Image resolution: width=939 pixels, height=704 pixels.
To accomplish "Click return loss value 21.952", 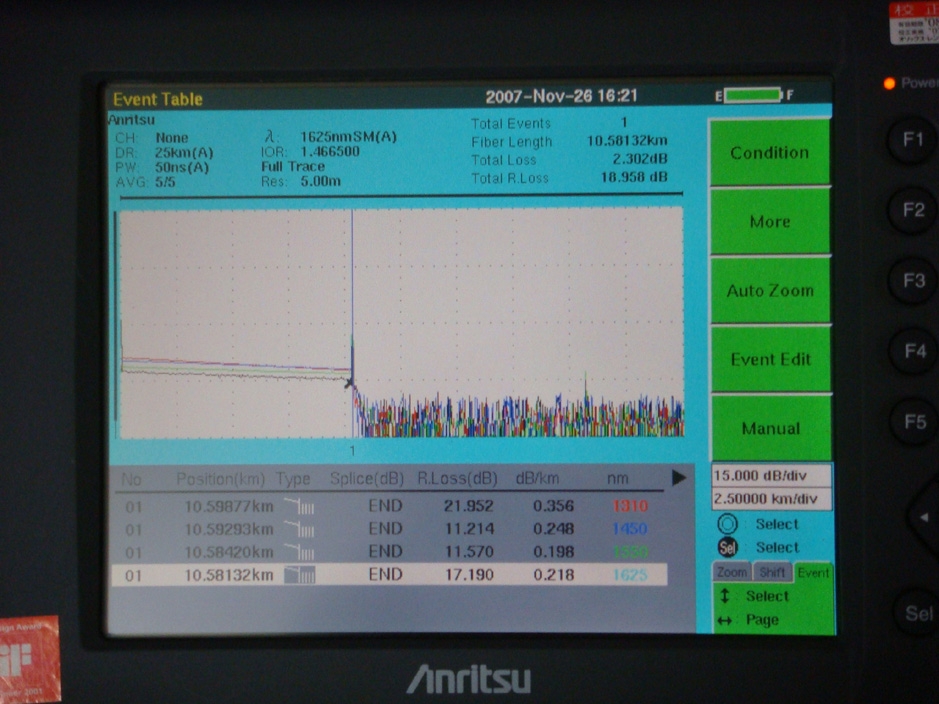I will (469, 506).
